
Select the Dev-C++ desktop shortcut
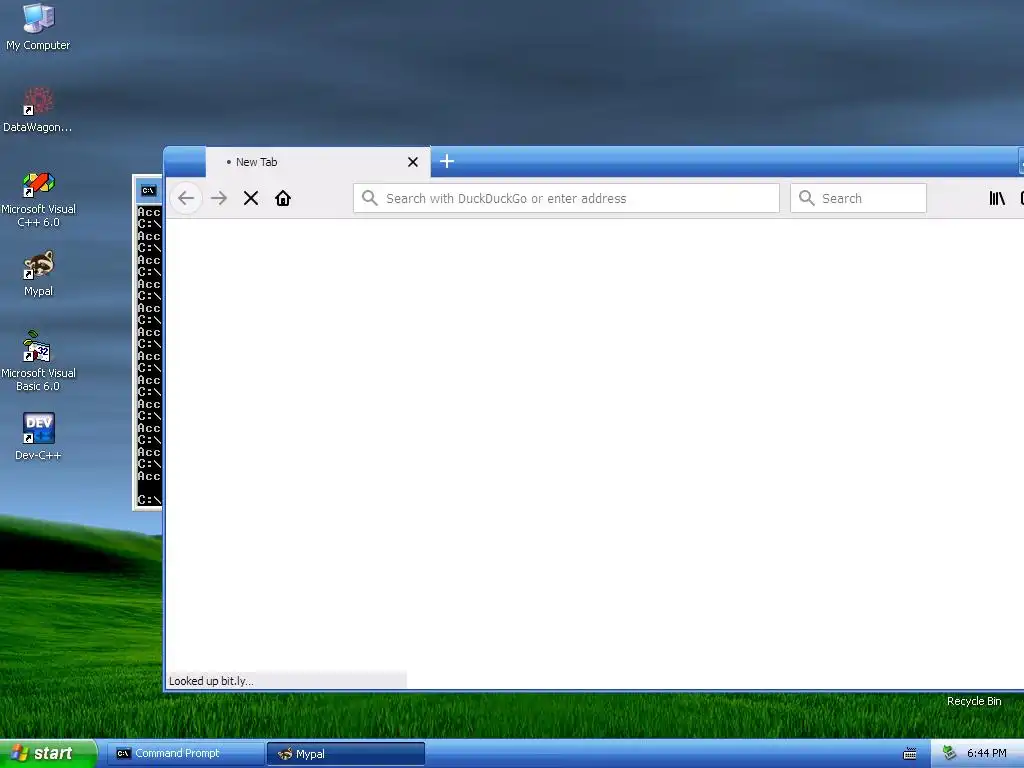click(38, 437)
